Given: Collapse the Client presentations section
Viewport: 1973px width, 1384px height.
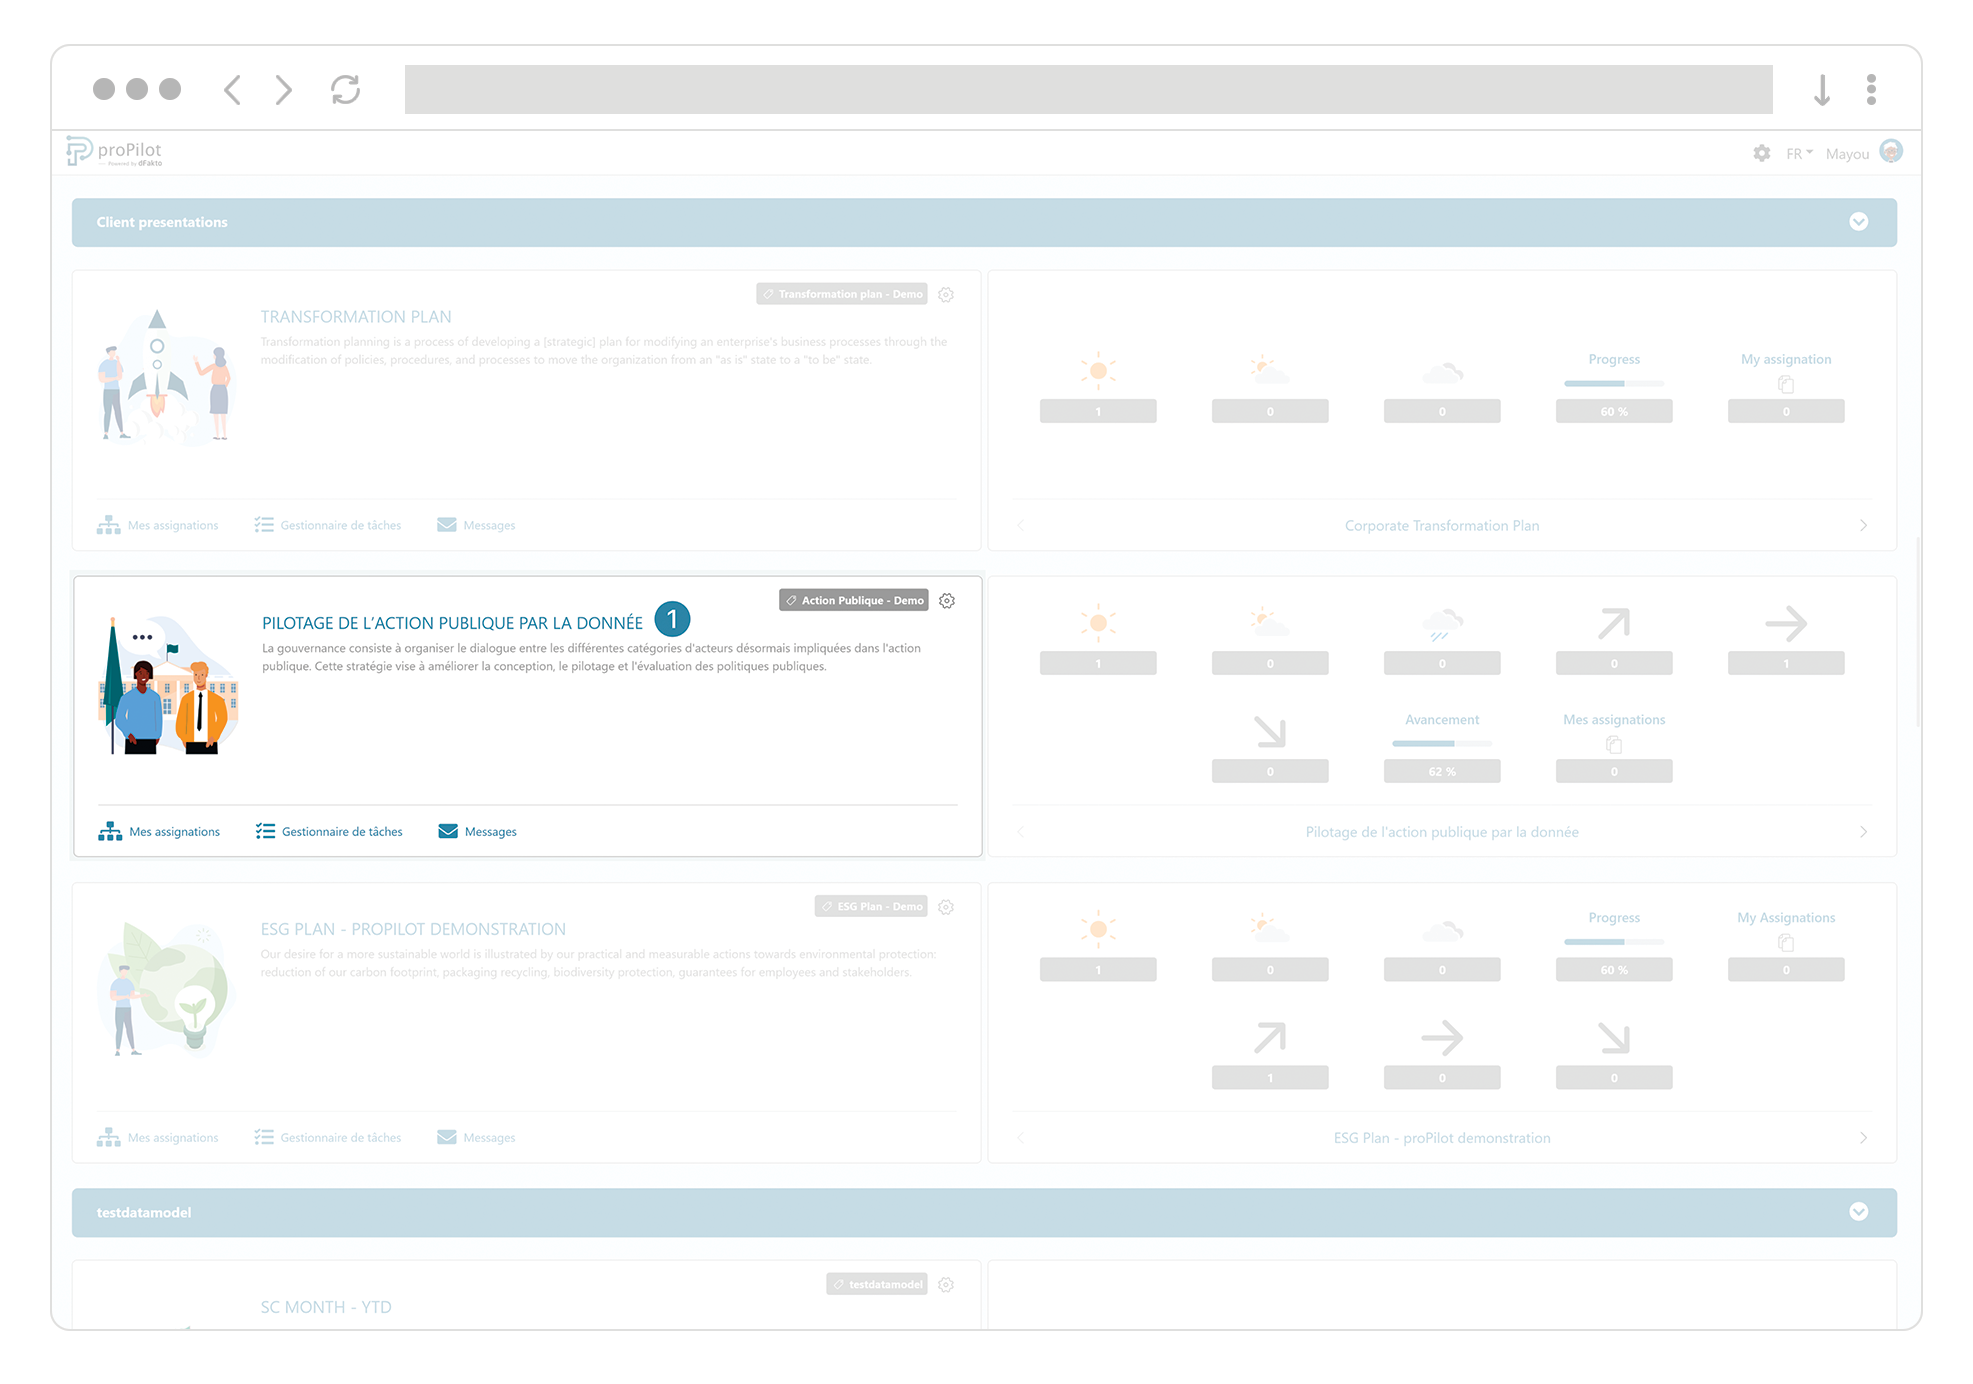Looking at the screenshot, I should pos(1858,222).
